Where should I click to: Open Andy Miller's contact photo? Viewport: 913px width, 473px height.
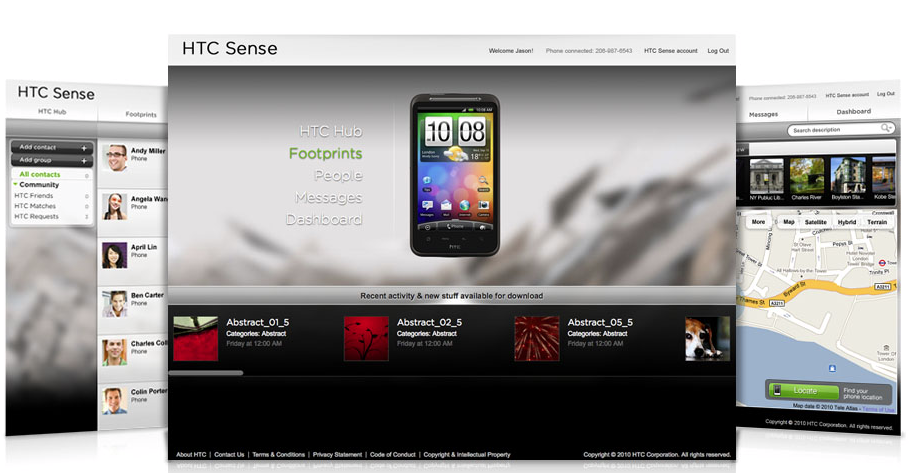pos(115,158)
